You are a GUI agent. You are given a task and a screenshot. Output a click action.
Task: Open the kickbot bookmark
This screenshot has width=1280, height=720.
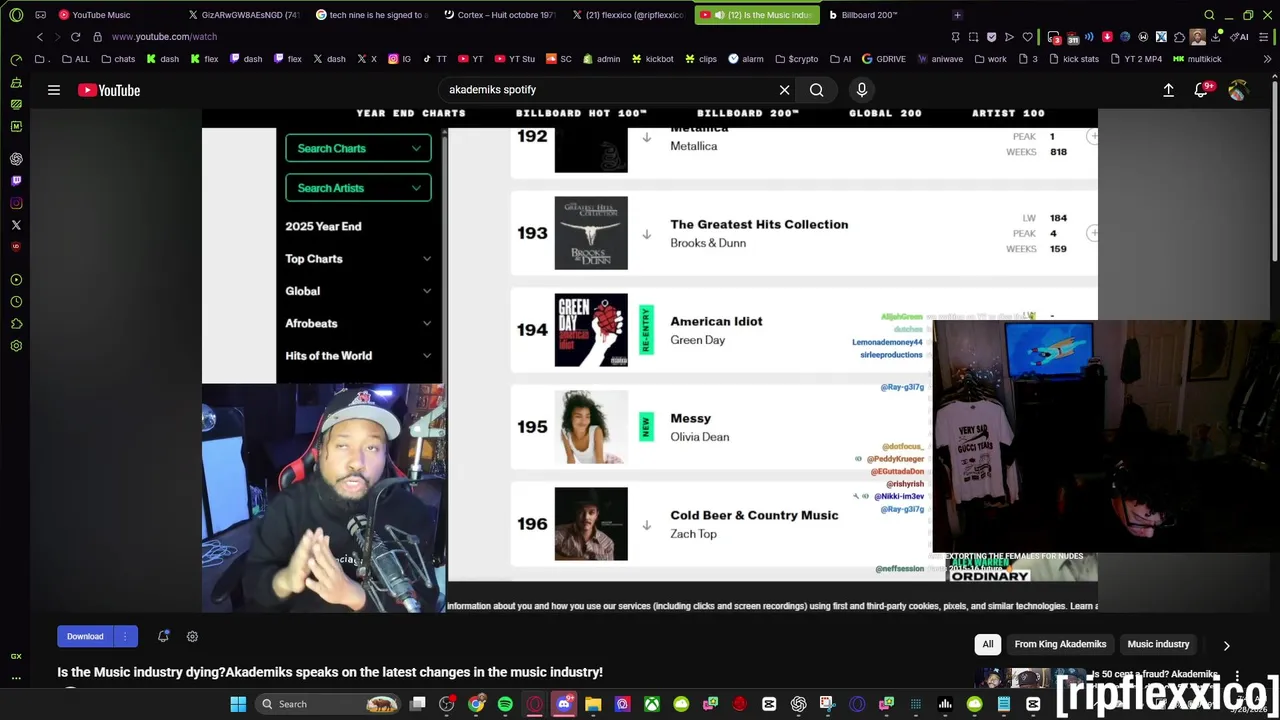click(x=652, y=59)
